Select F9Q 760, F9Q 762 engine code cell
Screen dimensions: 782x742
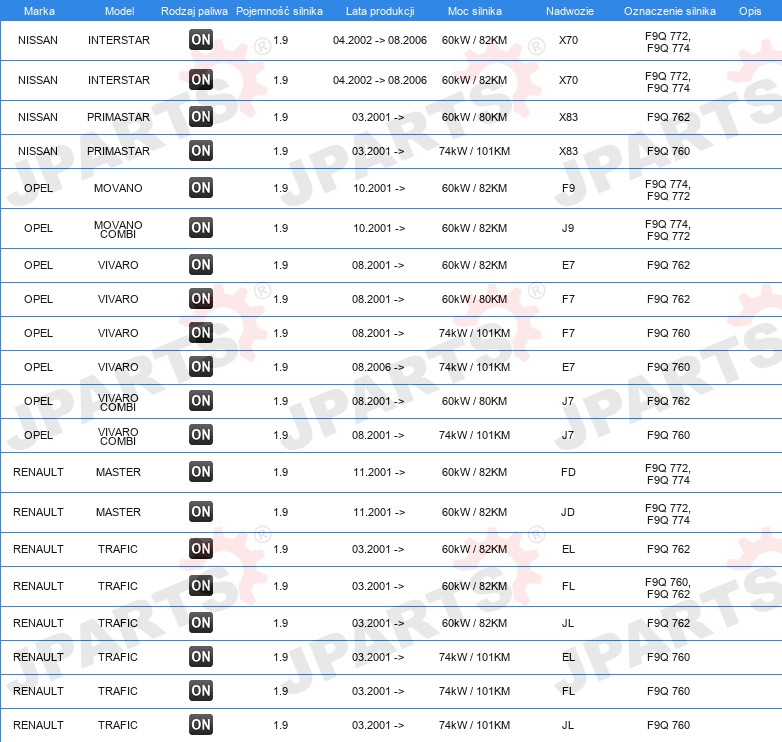pos(668,588)
